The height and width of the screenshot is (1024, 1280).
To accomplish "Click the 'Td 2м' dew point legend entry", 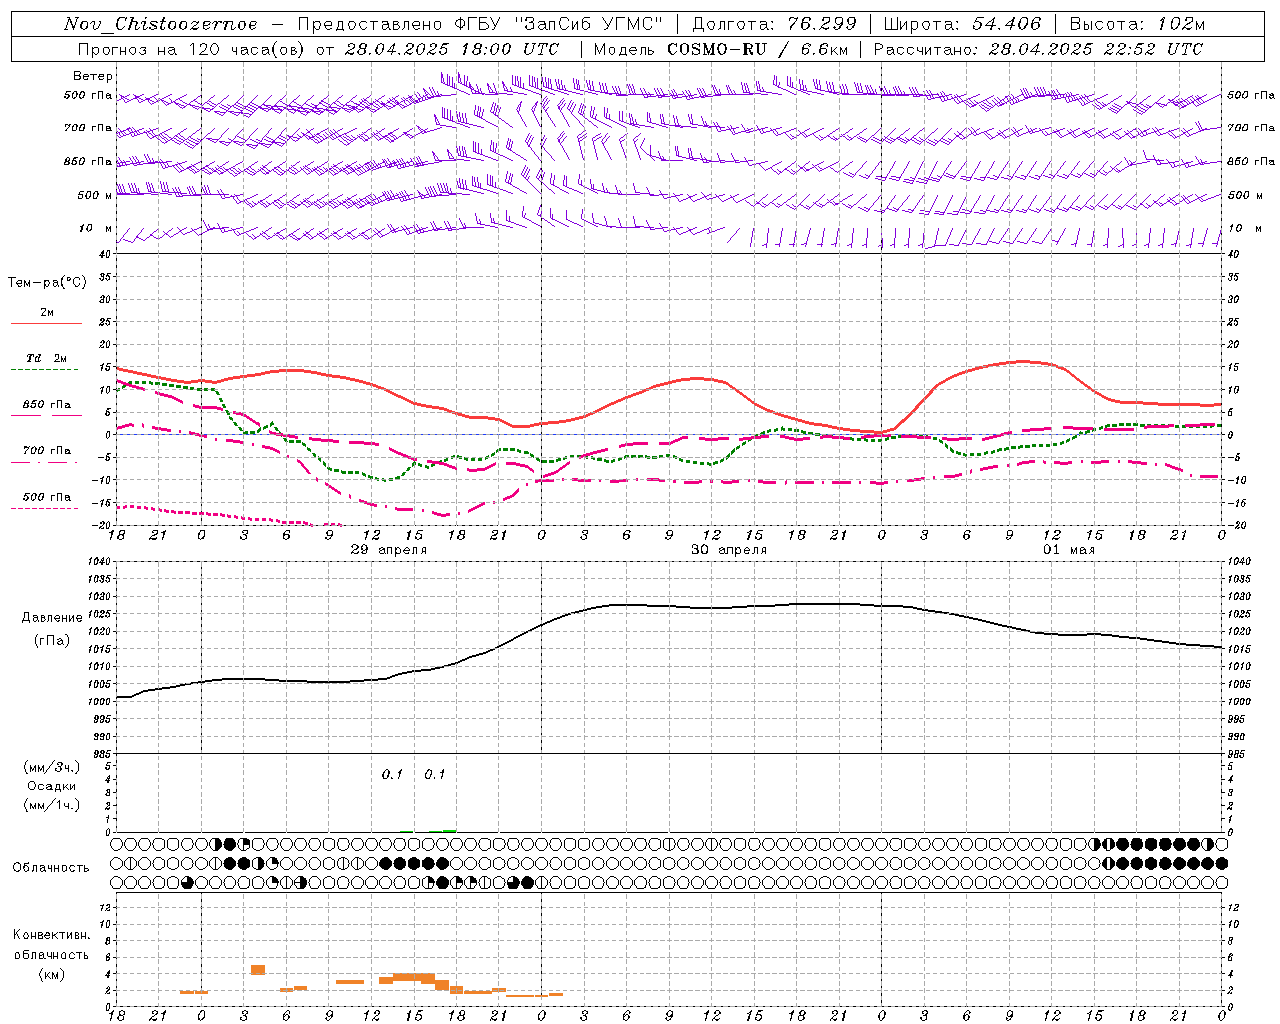I will click(47, 358).
